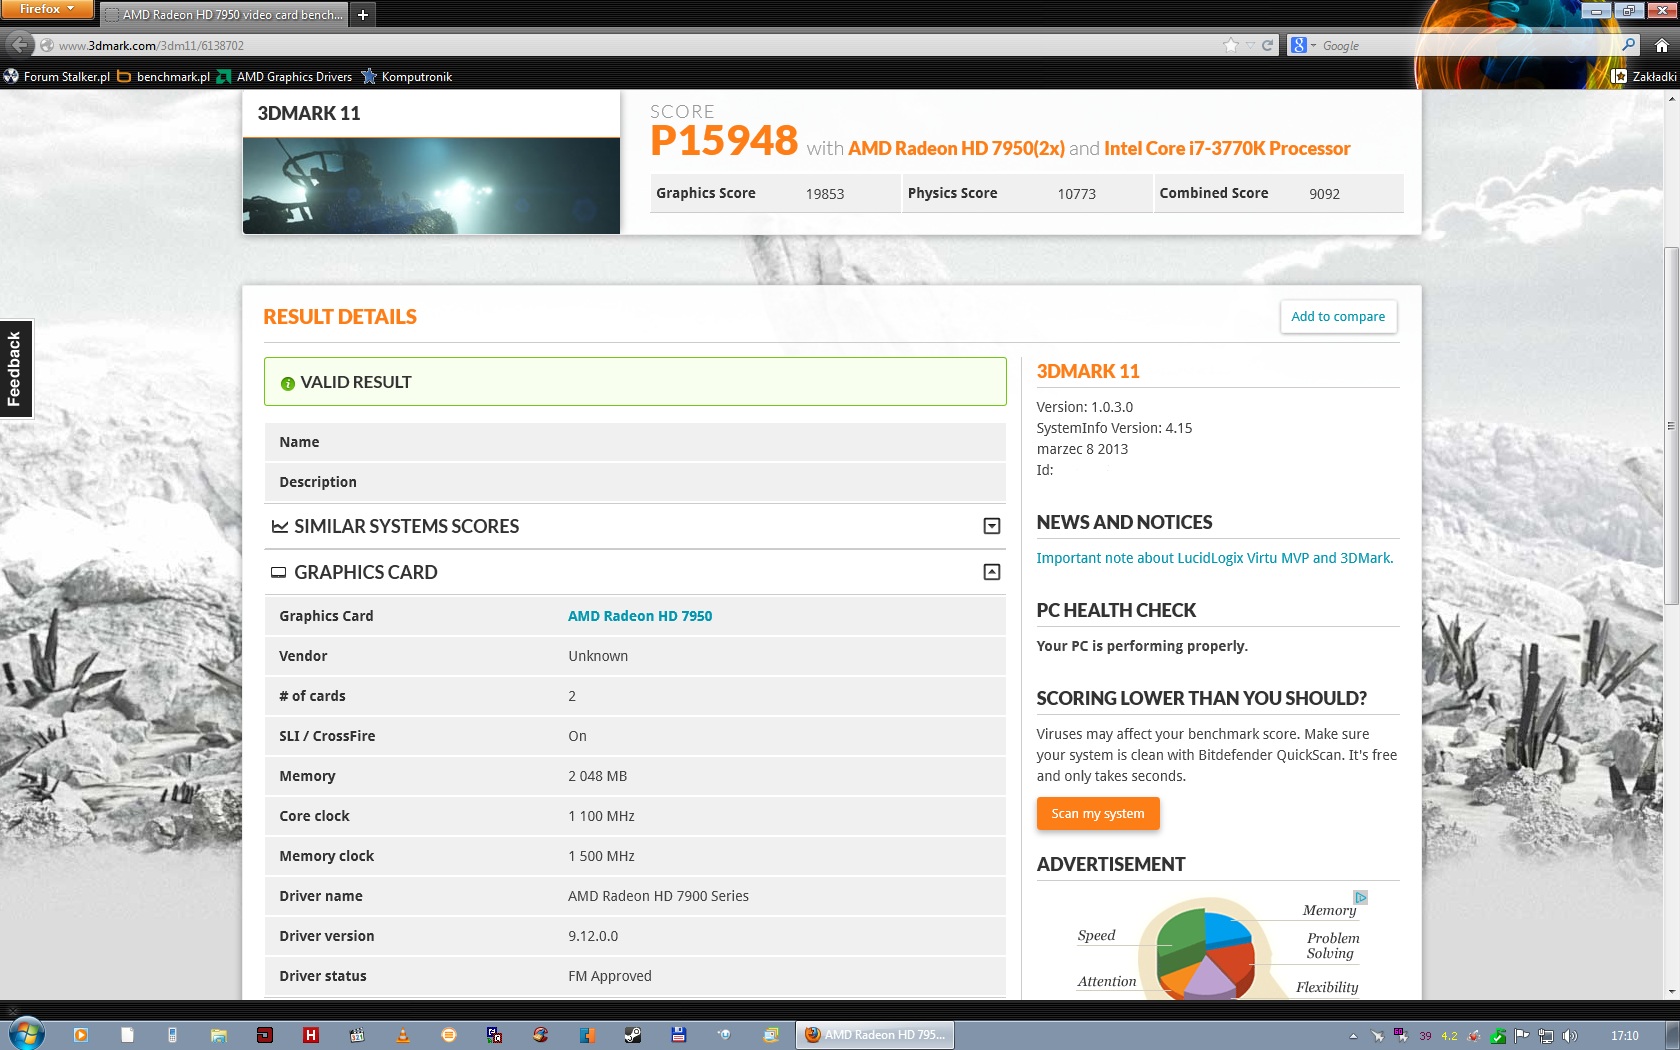Open the phone device taskbar icon
The width and height of the screenshot is (1680, 1050).
172,1035
